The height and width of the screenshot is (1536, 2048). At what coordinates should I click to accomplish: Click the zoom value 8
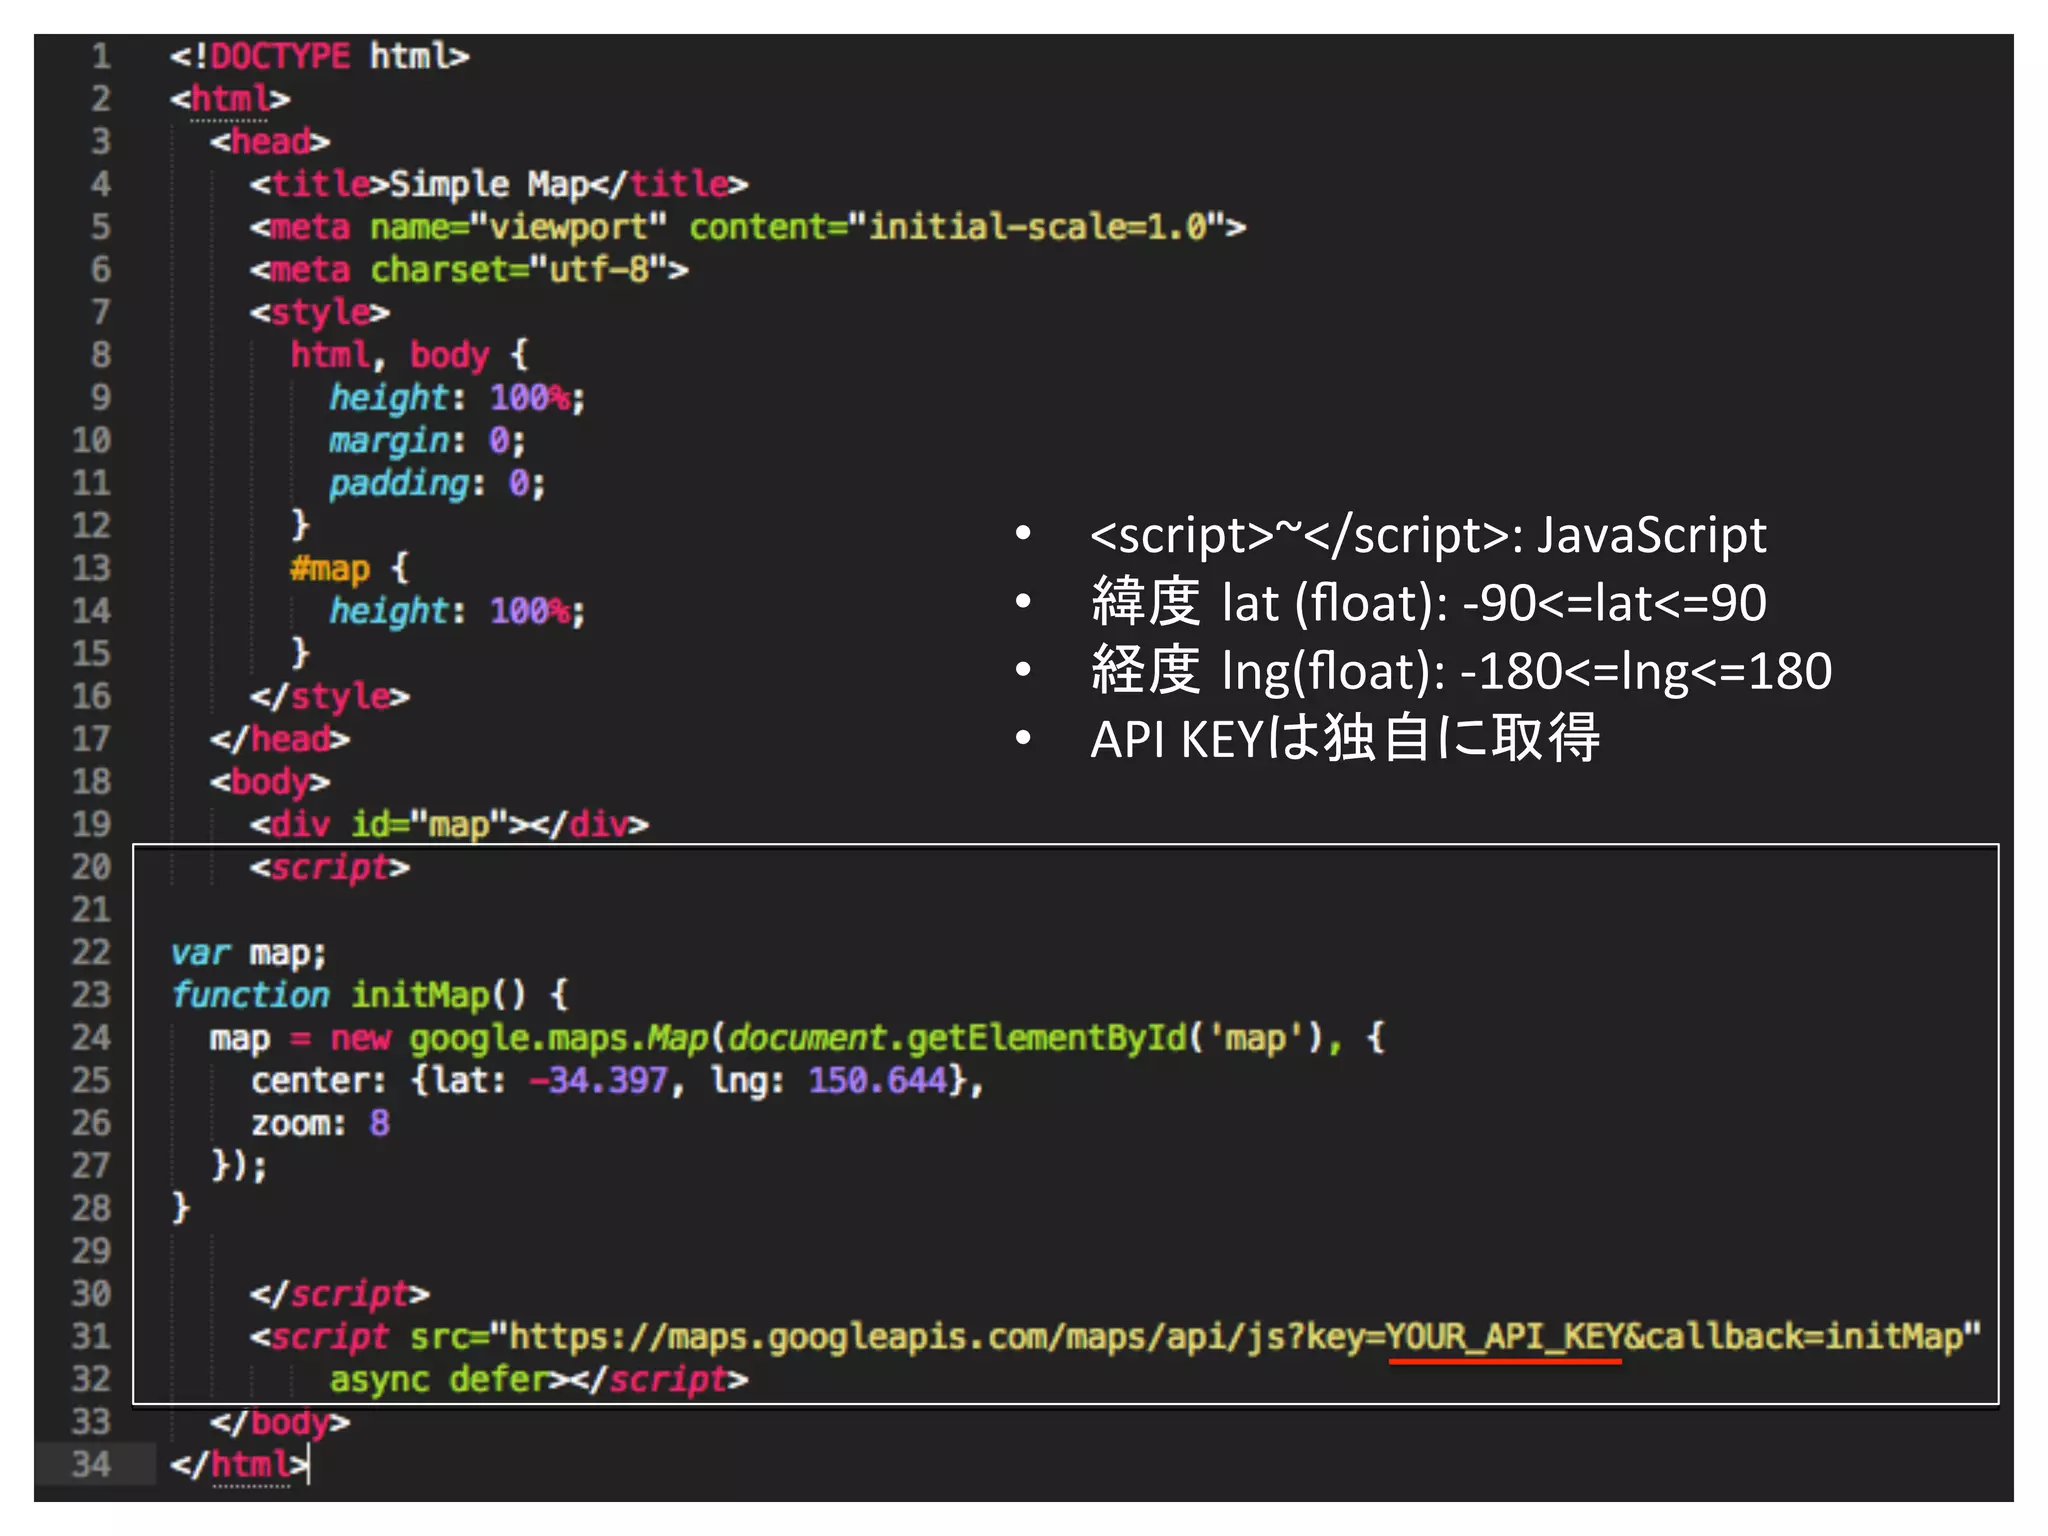click(x=379, y=1124)
